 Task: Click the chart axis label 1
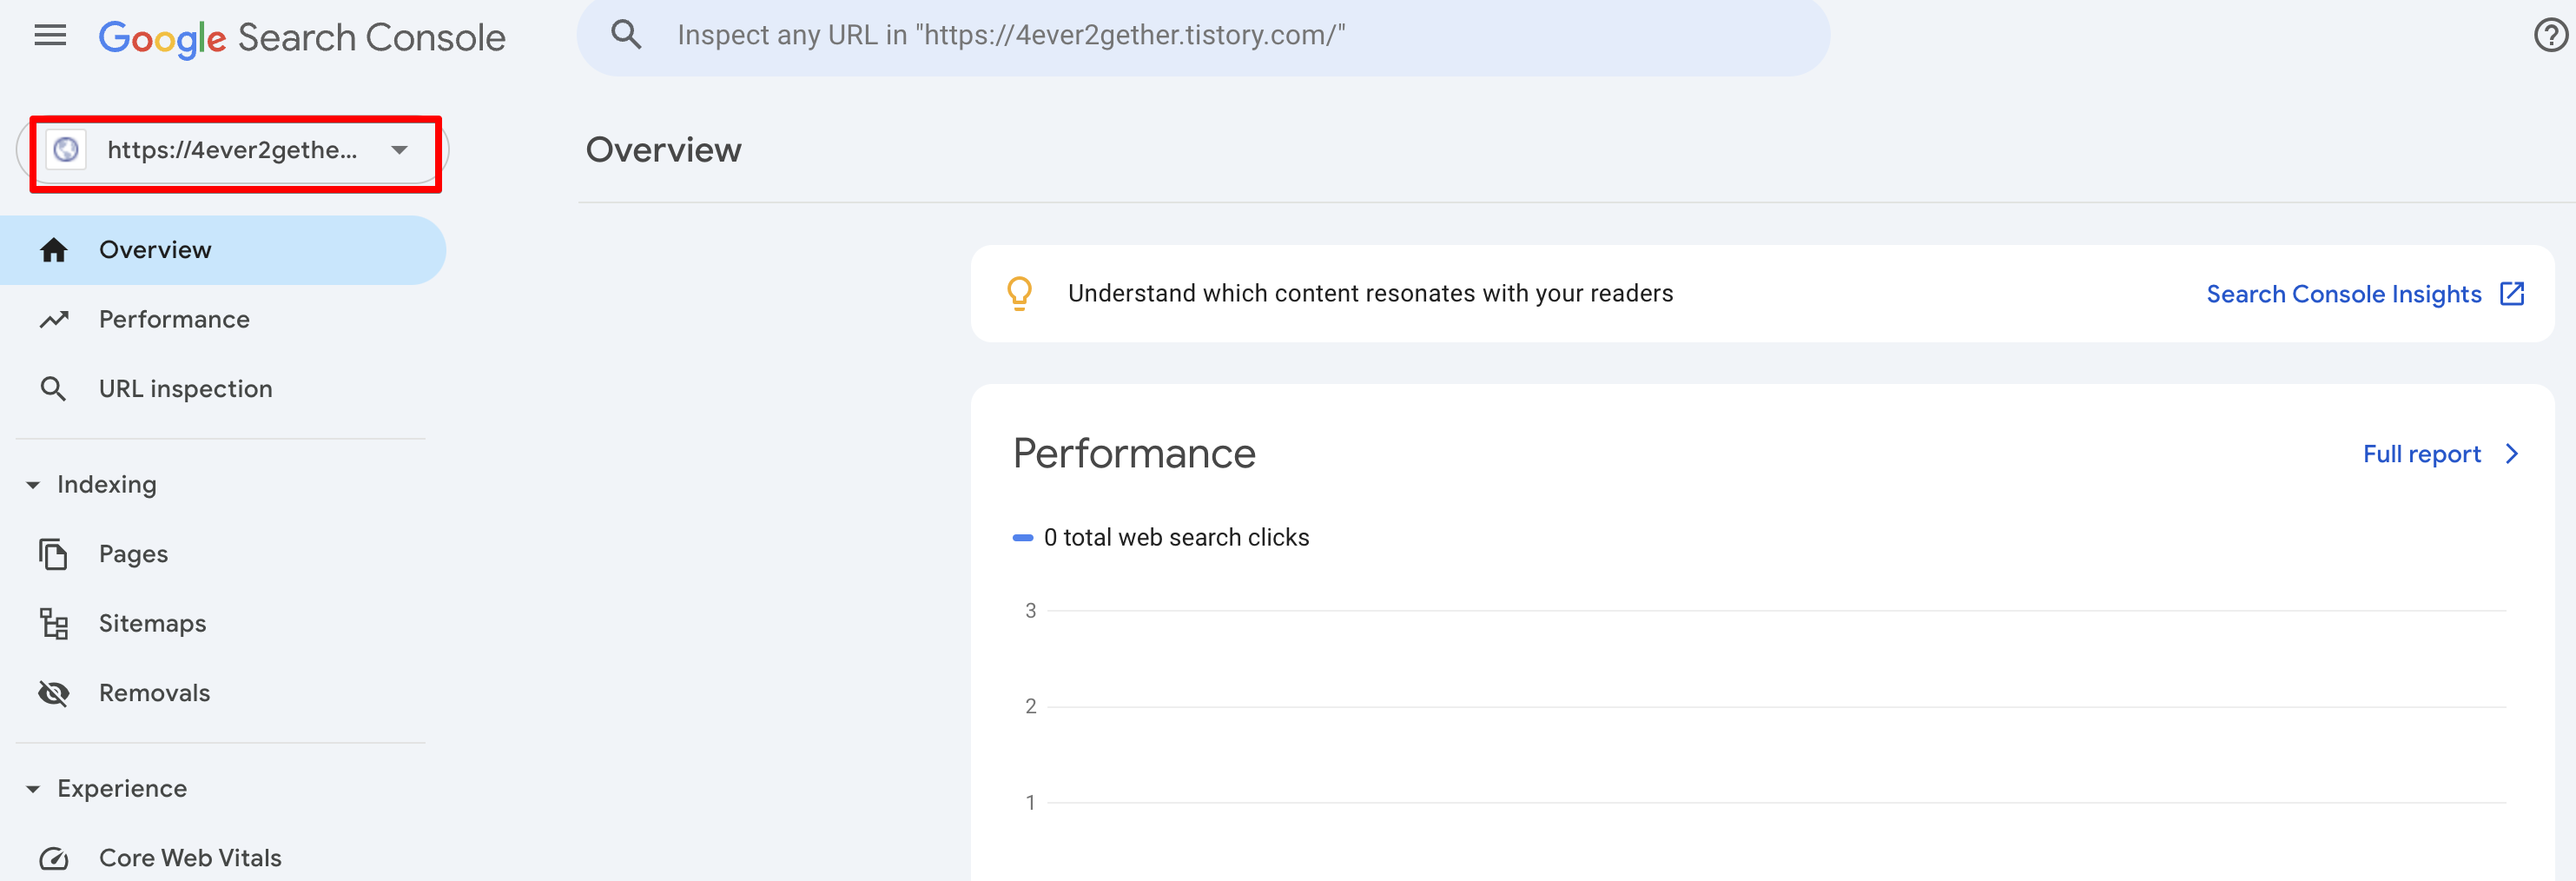click(x=1030, y=803)
